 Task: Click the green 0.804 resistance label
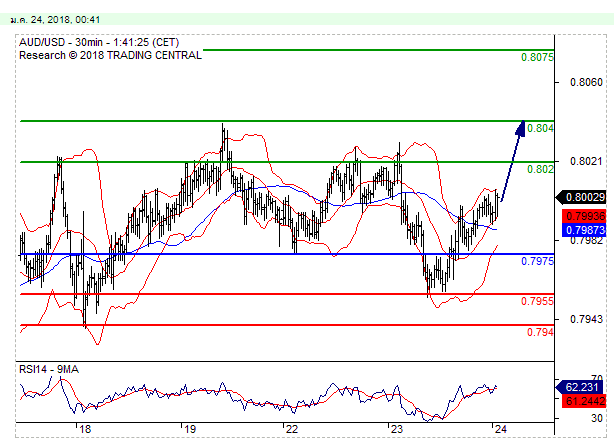(540, 128)
